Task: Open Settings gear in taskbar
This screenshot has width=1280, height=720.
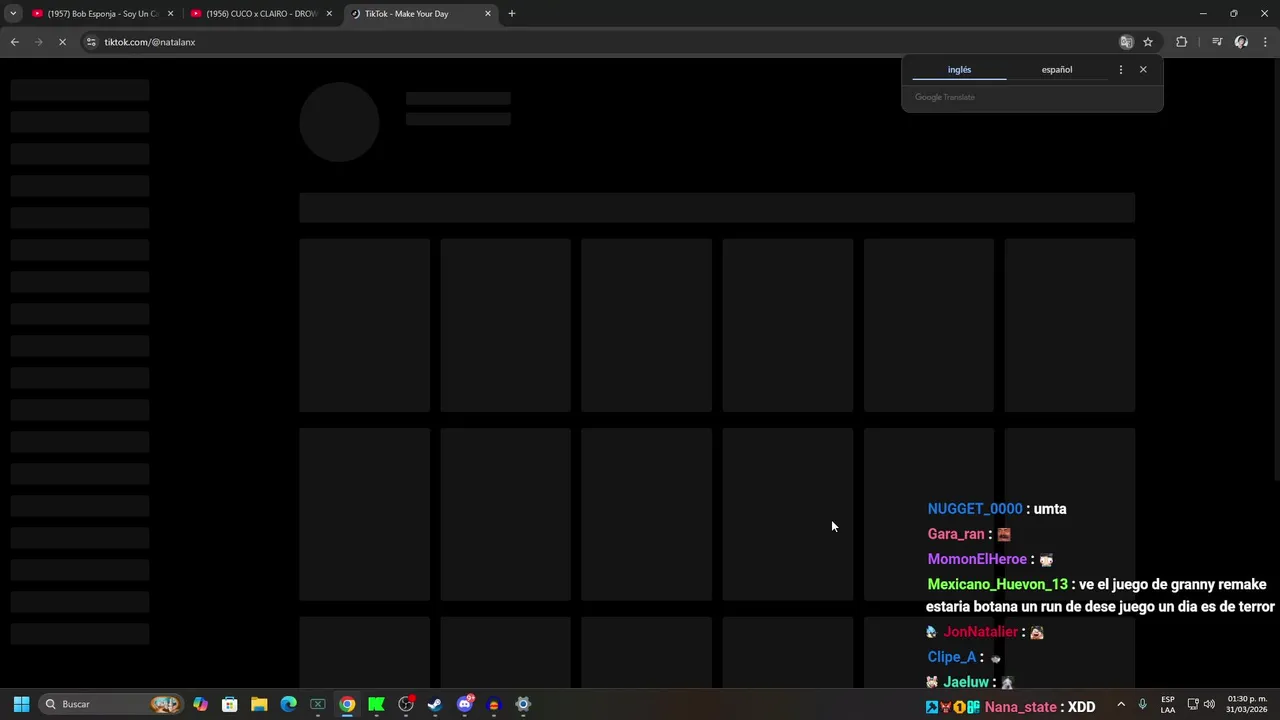Action: point(523,704)
